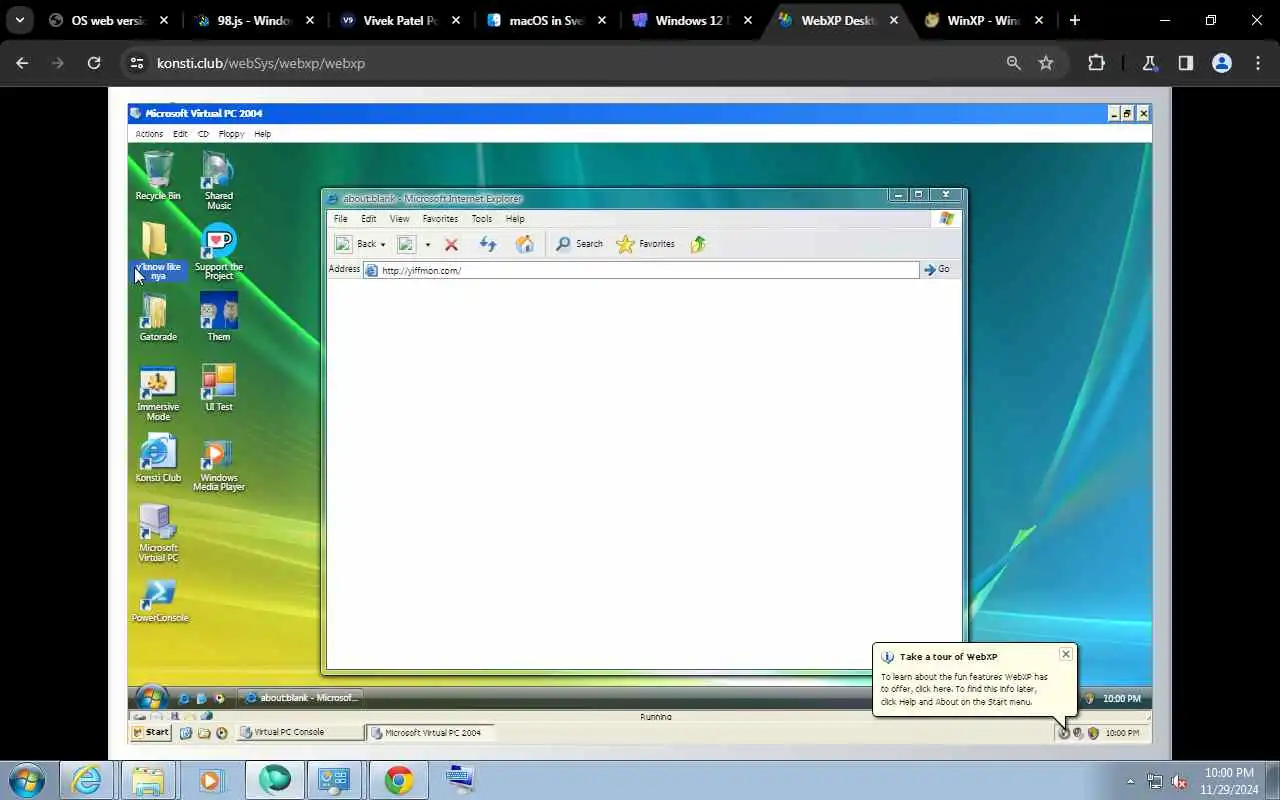This screenshot has height=800, width=1280.
Task: Open the Konsti Club shortcut
Action: pyautogui.click(x=158, y=459)
